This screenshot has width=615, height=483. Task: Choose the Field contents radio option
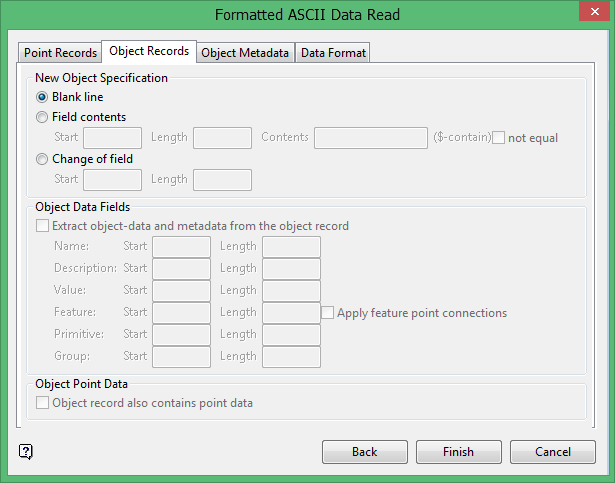point(42,117)
